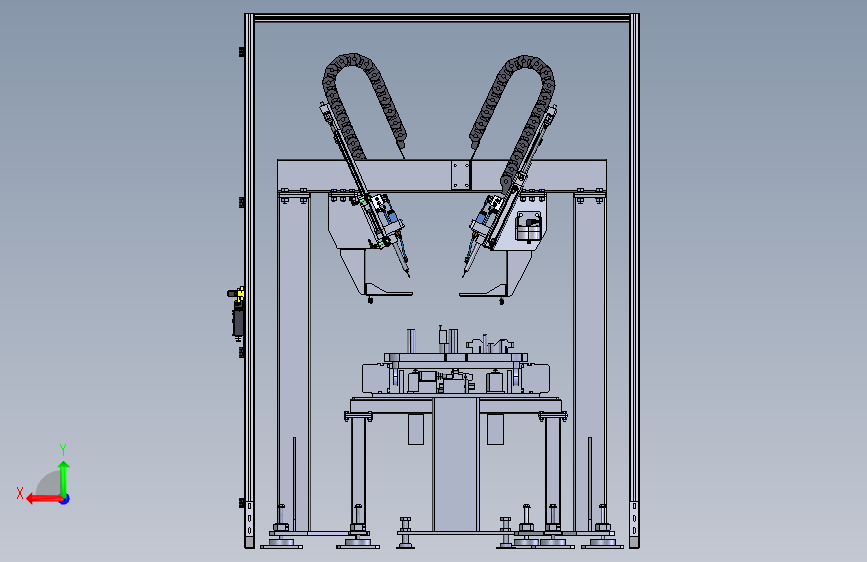Select the top horizontal frame profile
867x562 pixels.
tap(442, 18)
